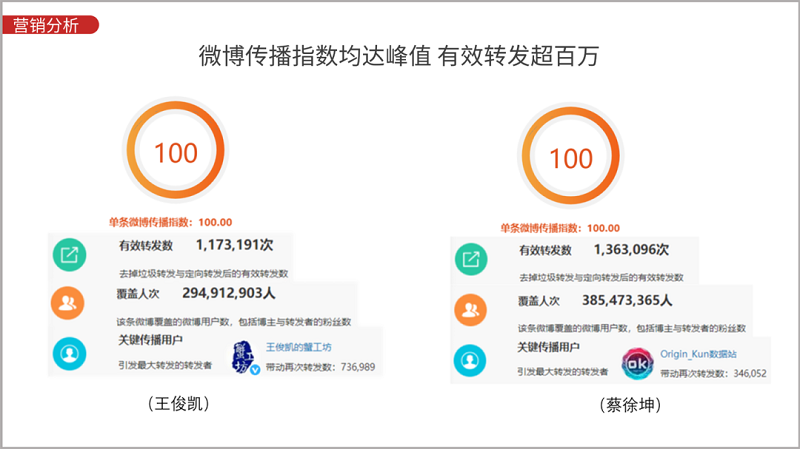Click 有效转发数 label in 王俊凯 panel
The image size is (800, 449).
pos(146,245)
